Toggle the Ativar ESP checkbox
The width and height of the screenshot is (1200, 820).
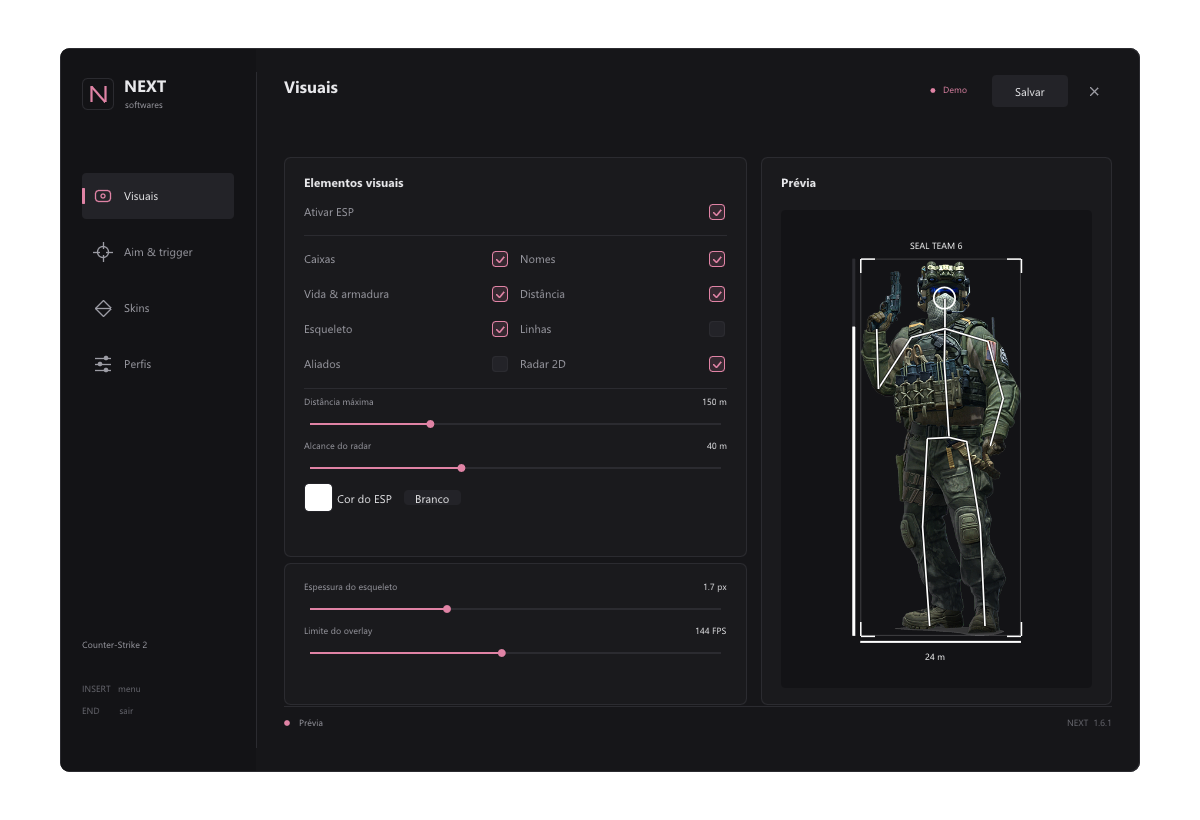pos(717,212)
